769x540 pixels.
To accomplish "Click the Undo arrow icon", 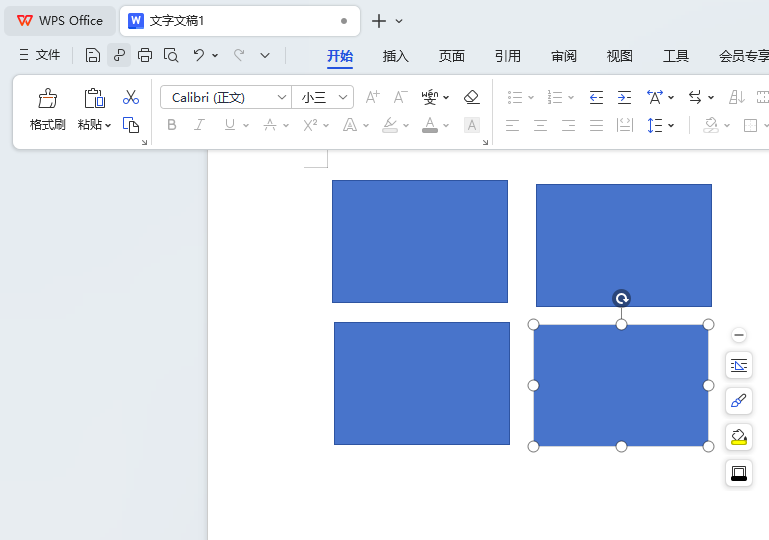I will pyautogui.click(x=199, y=55).
